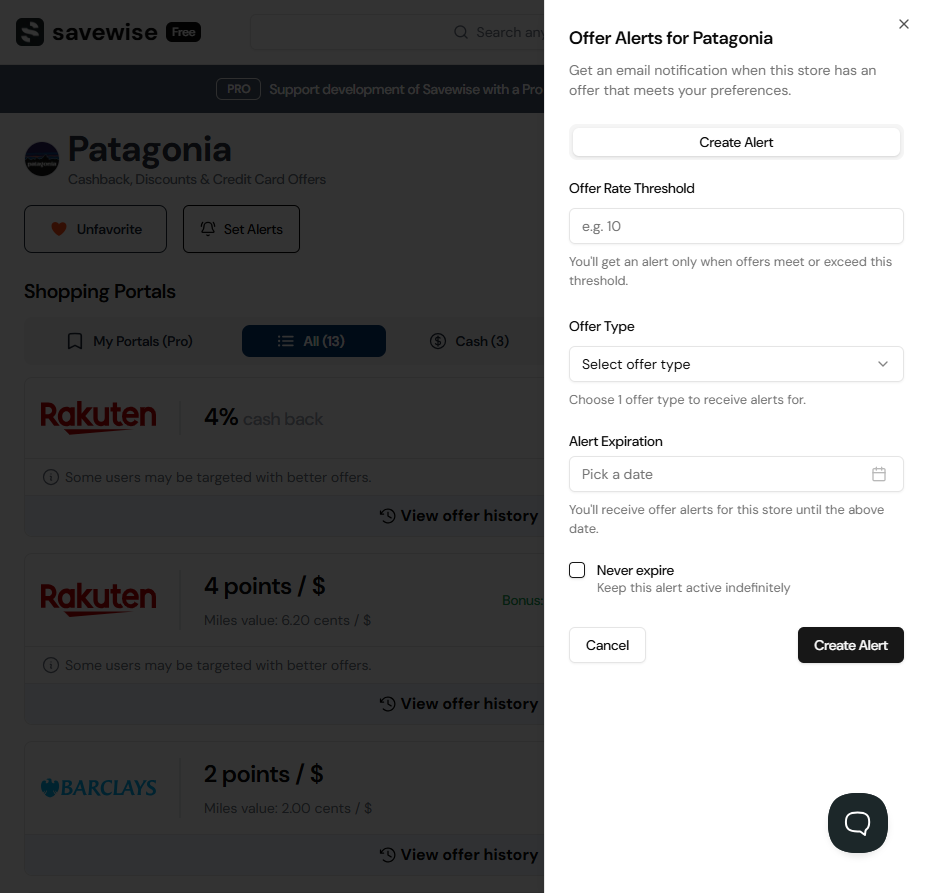928x893 pixels.
Task: Click the offer type chevron arrow
Action: 883,364
